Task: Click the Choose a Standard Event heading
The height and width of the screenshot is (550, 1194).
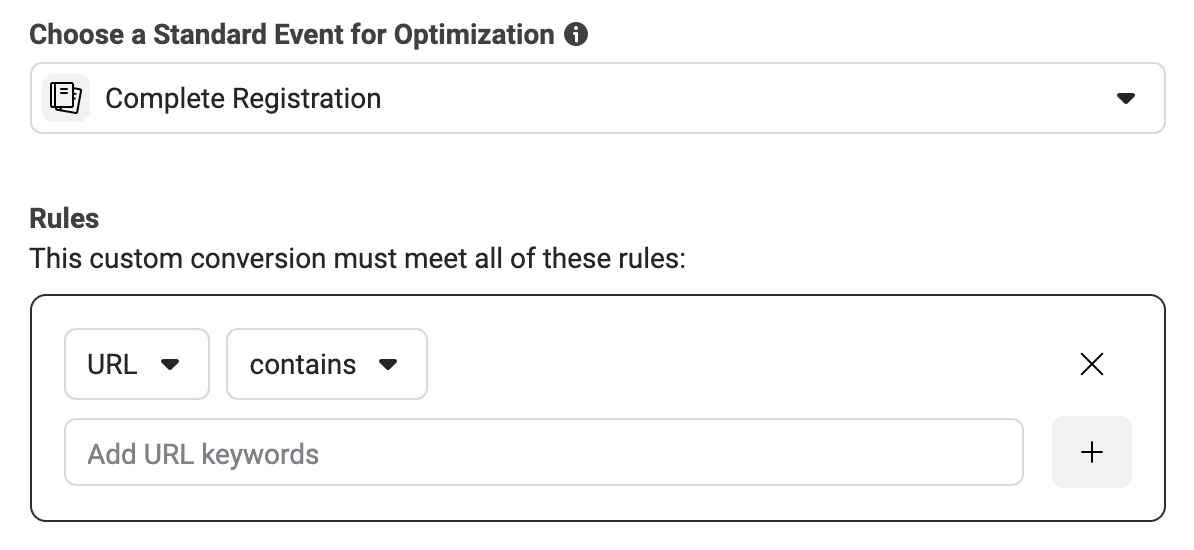Action: (292, 34)
